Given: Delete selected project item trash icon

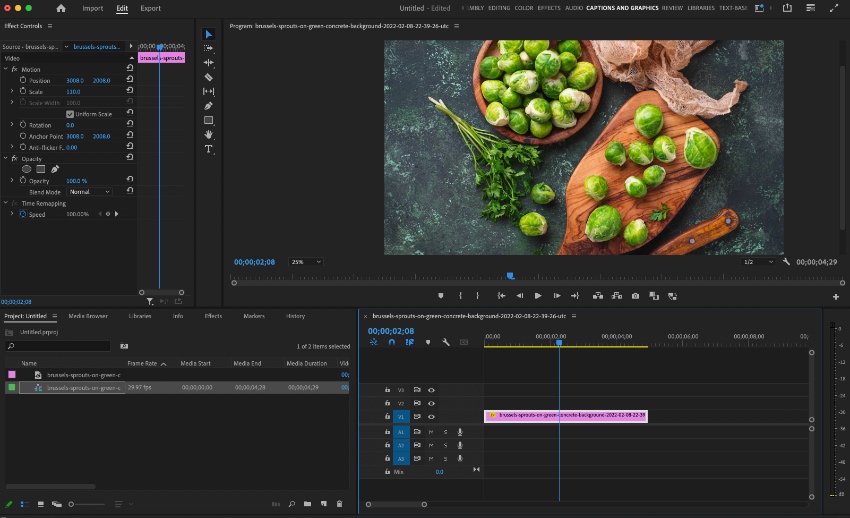Looking at the screenshot, I should click(x=339, y=504).
